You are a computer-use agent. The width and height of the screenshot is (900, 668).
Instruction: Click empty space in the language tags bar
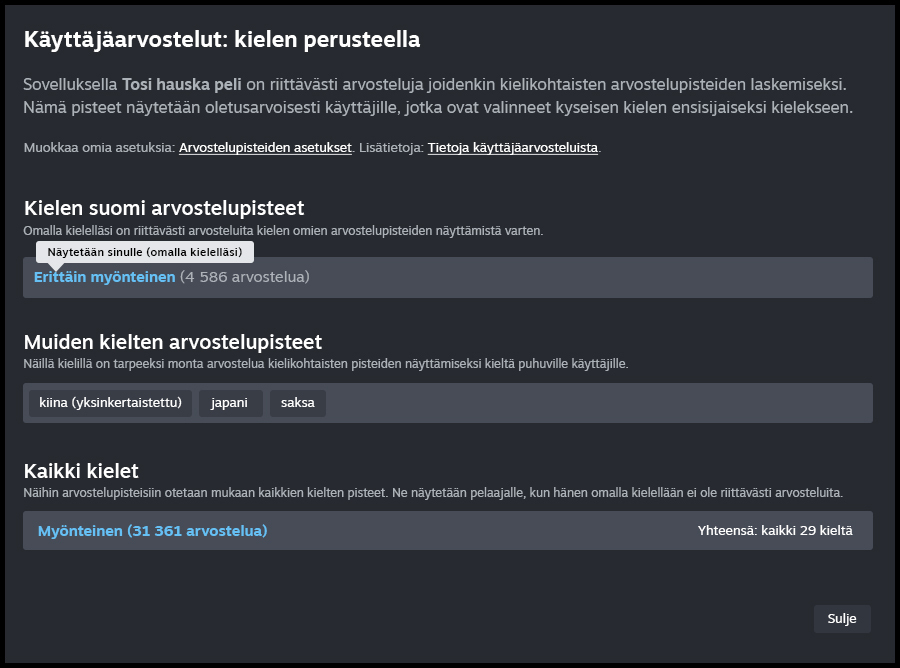[600, 403]
